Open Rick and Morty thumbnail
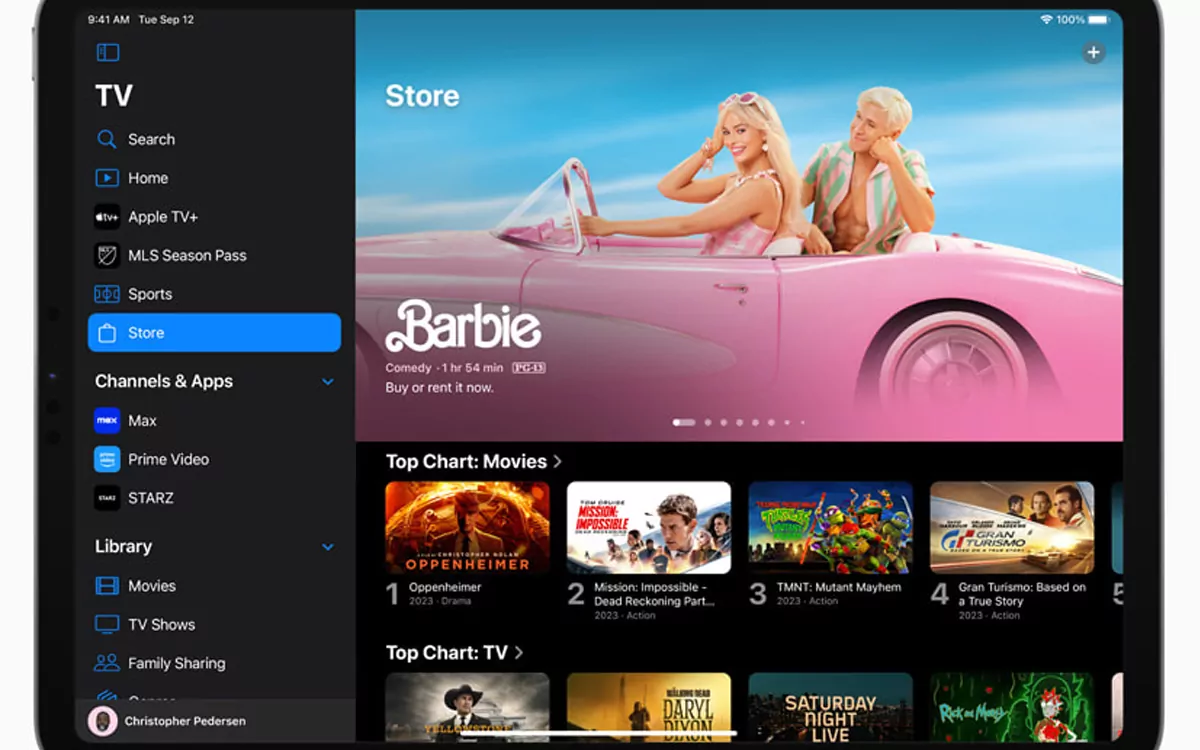1200x750 pixels. point(1012,706)
